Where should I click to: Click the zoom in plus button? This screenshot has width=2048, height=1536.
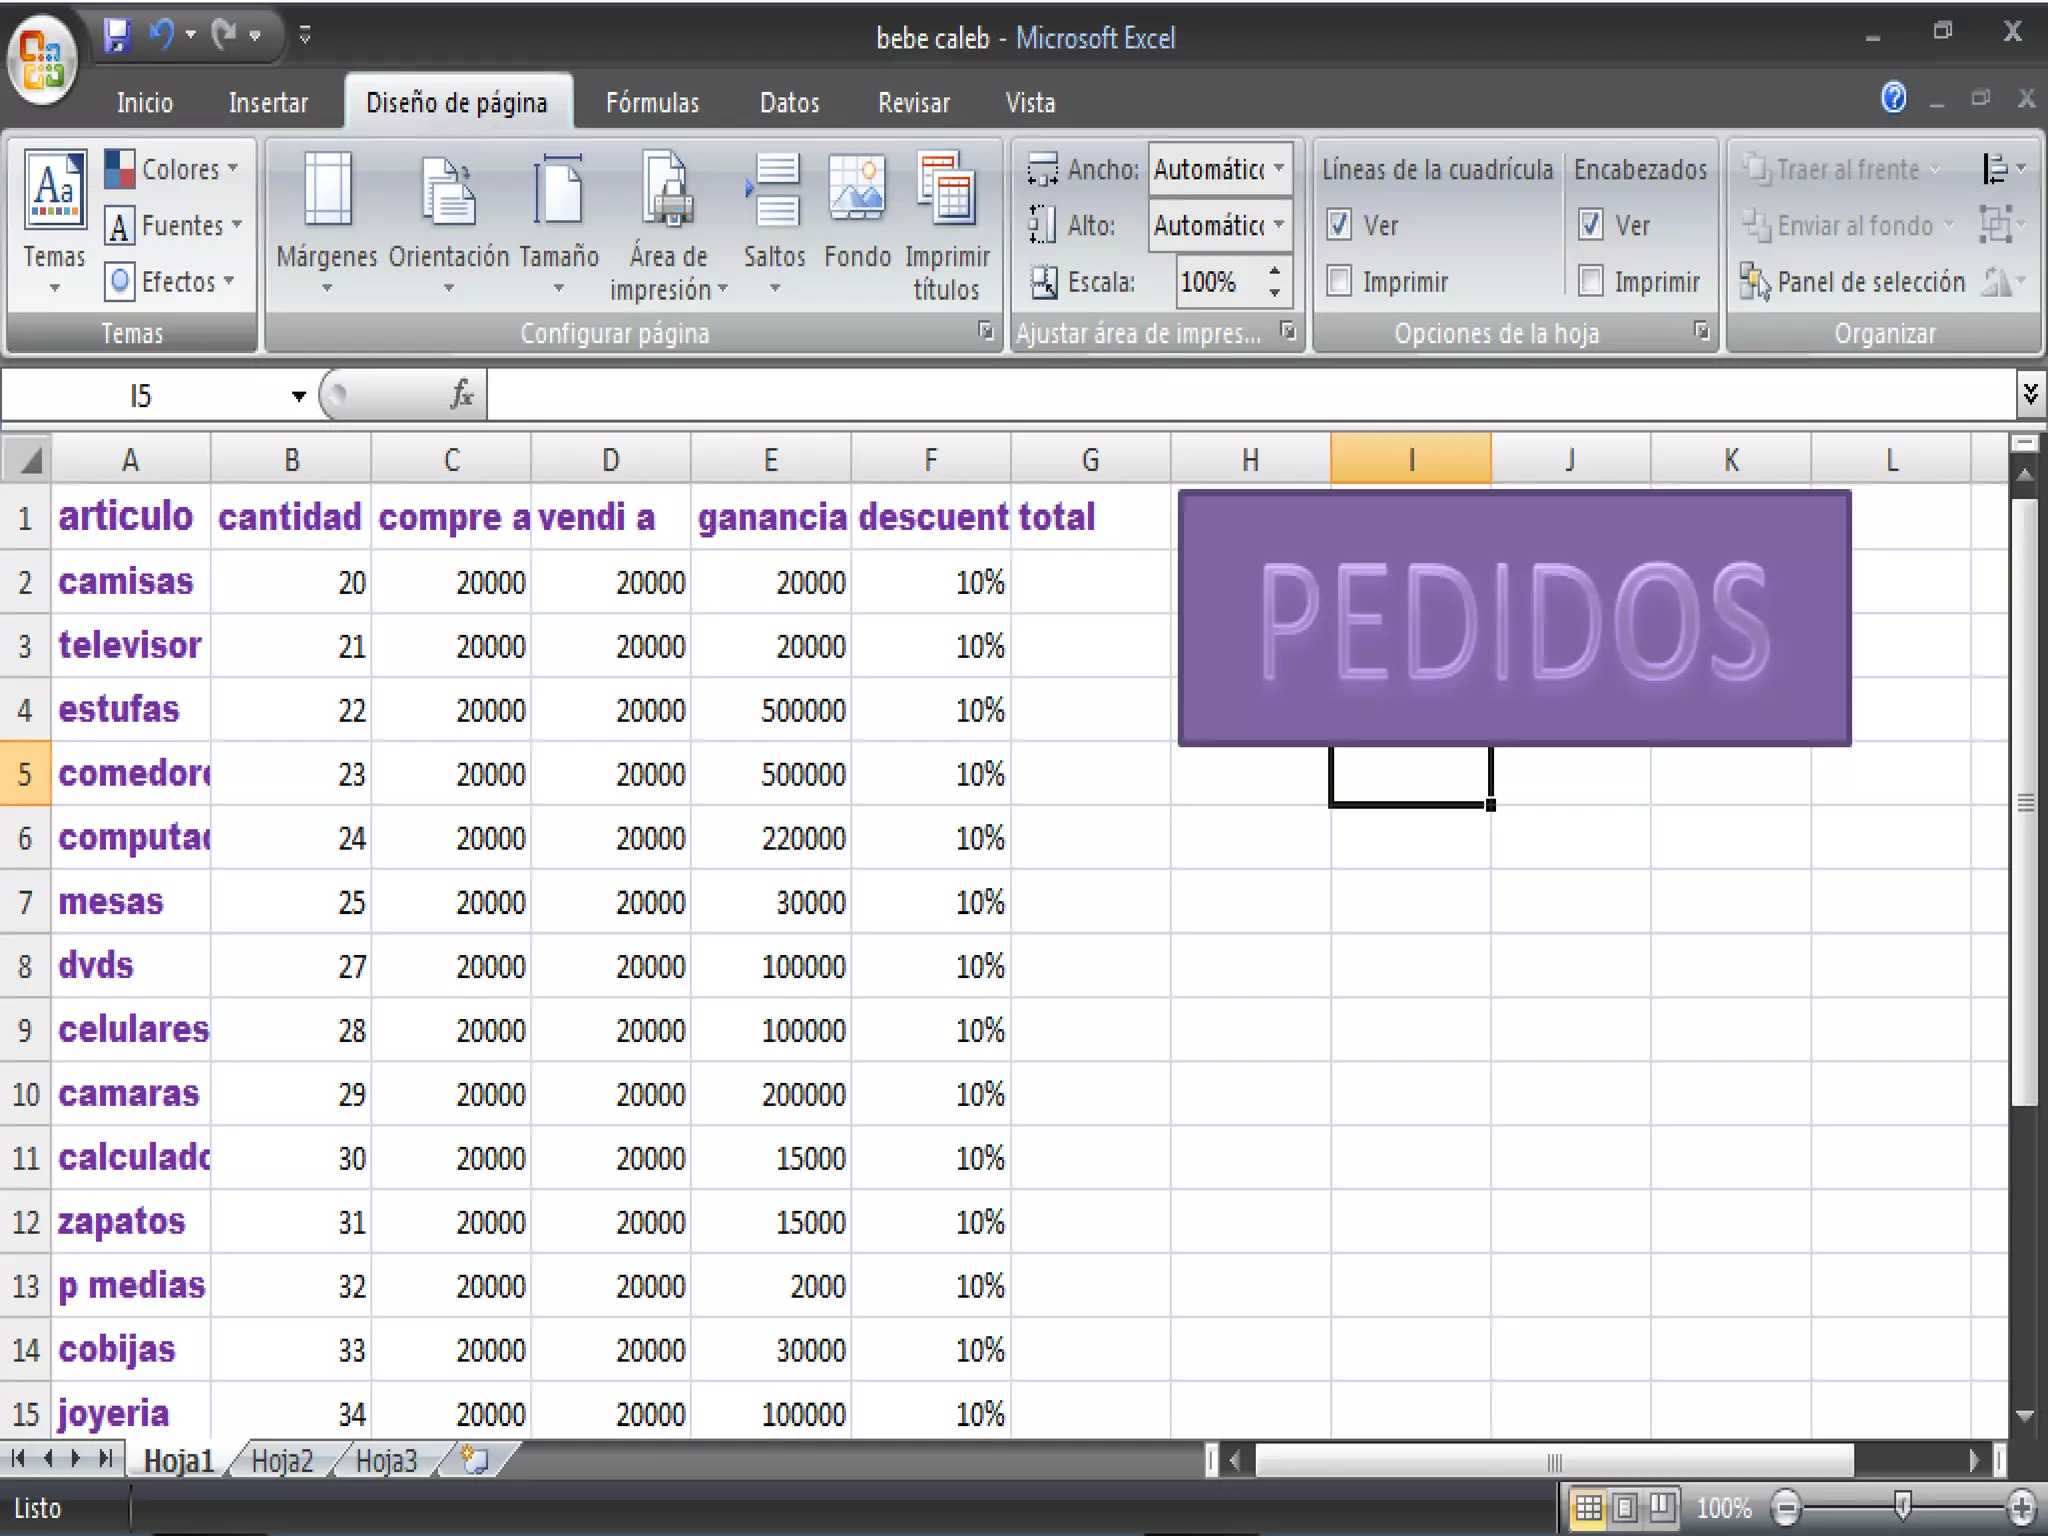[2021, 1507]
